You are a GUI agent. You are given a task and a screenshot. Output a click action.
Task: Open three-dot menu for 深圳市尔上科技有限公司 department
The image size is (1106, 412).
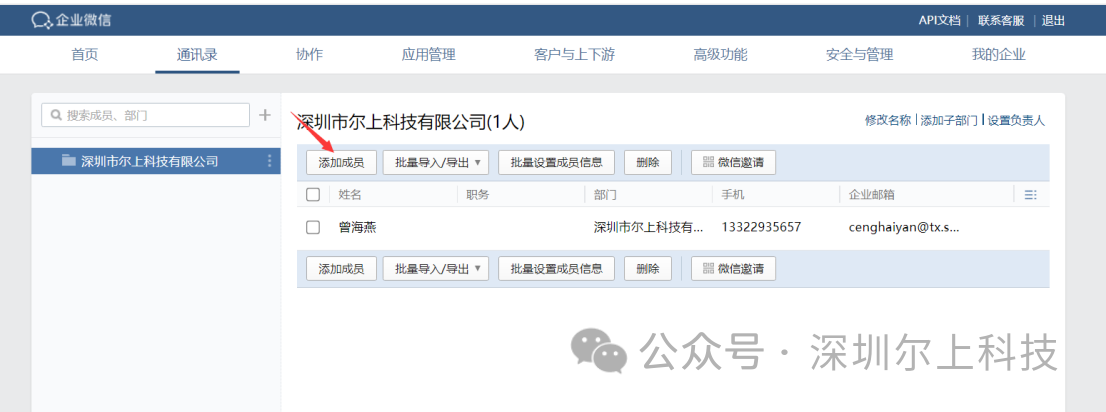[269, 161]
